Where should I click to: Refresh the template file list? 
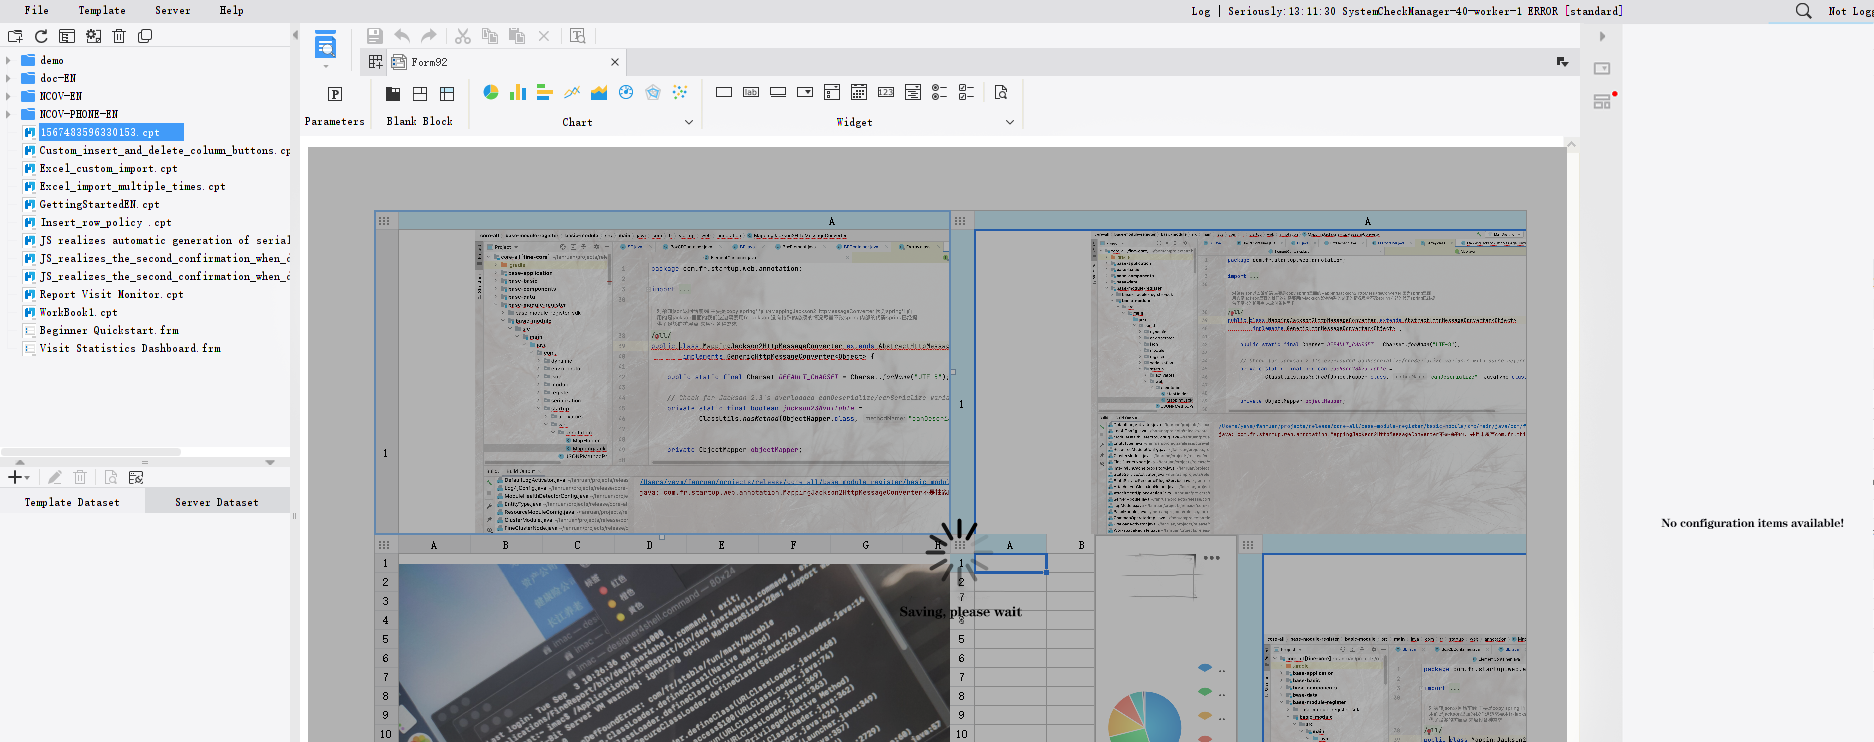pyautogui.click(x=41, y=36)
